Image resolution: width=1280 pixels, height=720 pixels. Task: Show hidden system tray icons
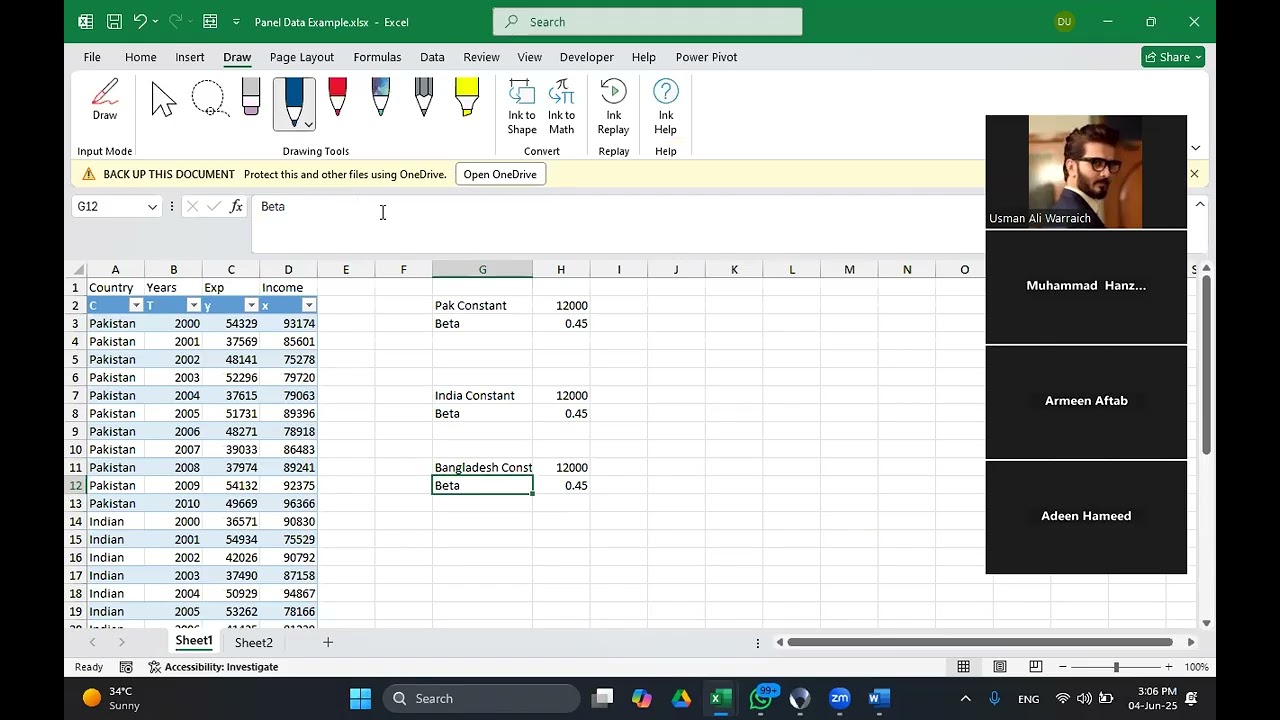[965, 698]
